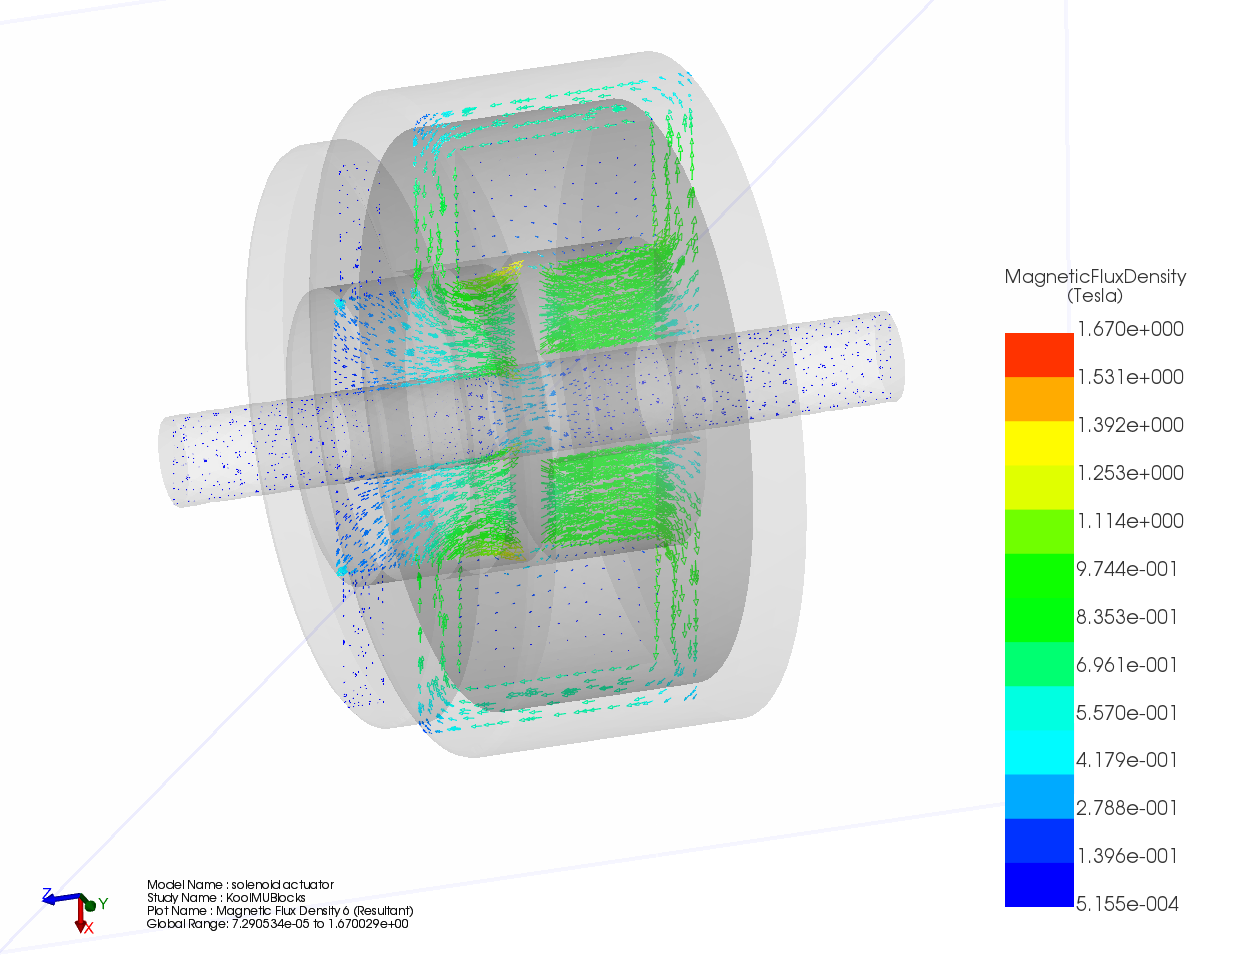Click the 1.670e+000 maximum legend value
This screenshot has width=1239, height=958.
(1129, 329)
